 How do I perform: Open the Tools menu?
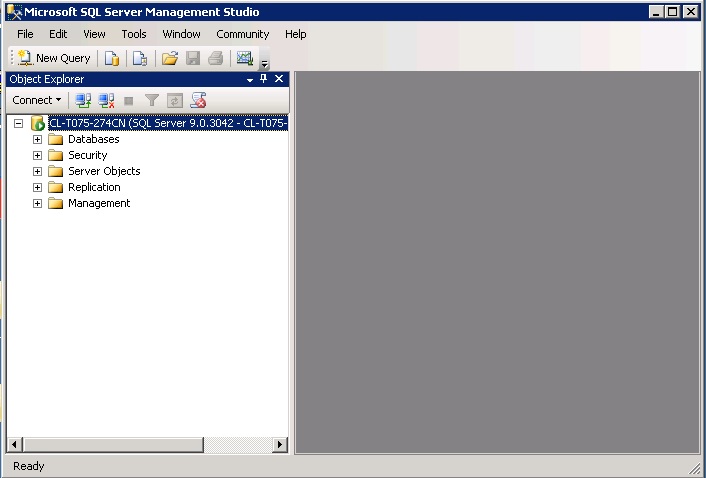click(134, 34)
